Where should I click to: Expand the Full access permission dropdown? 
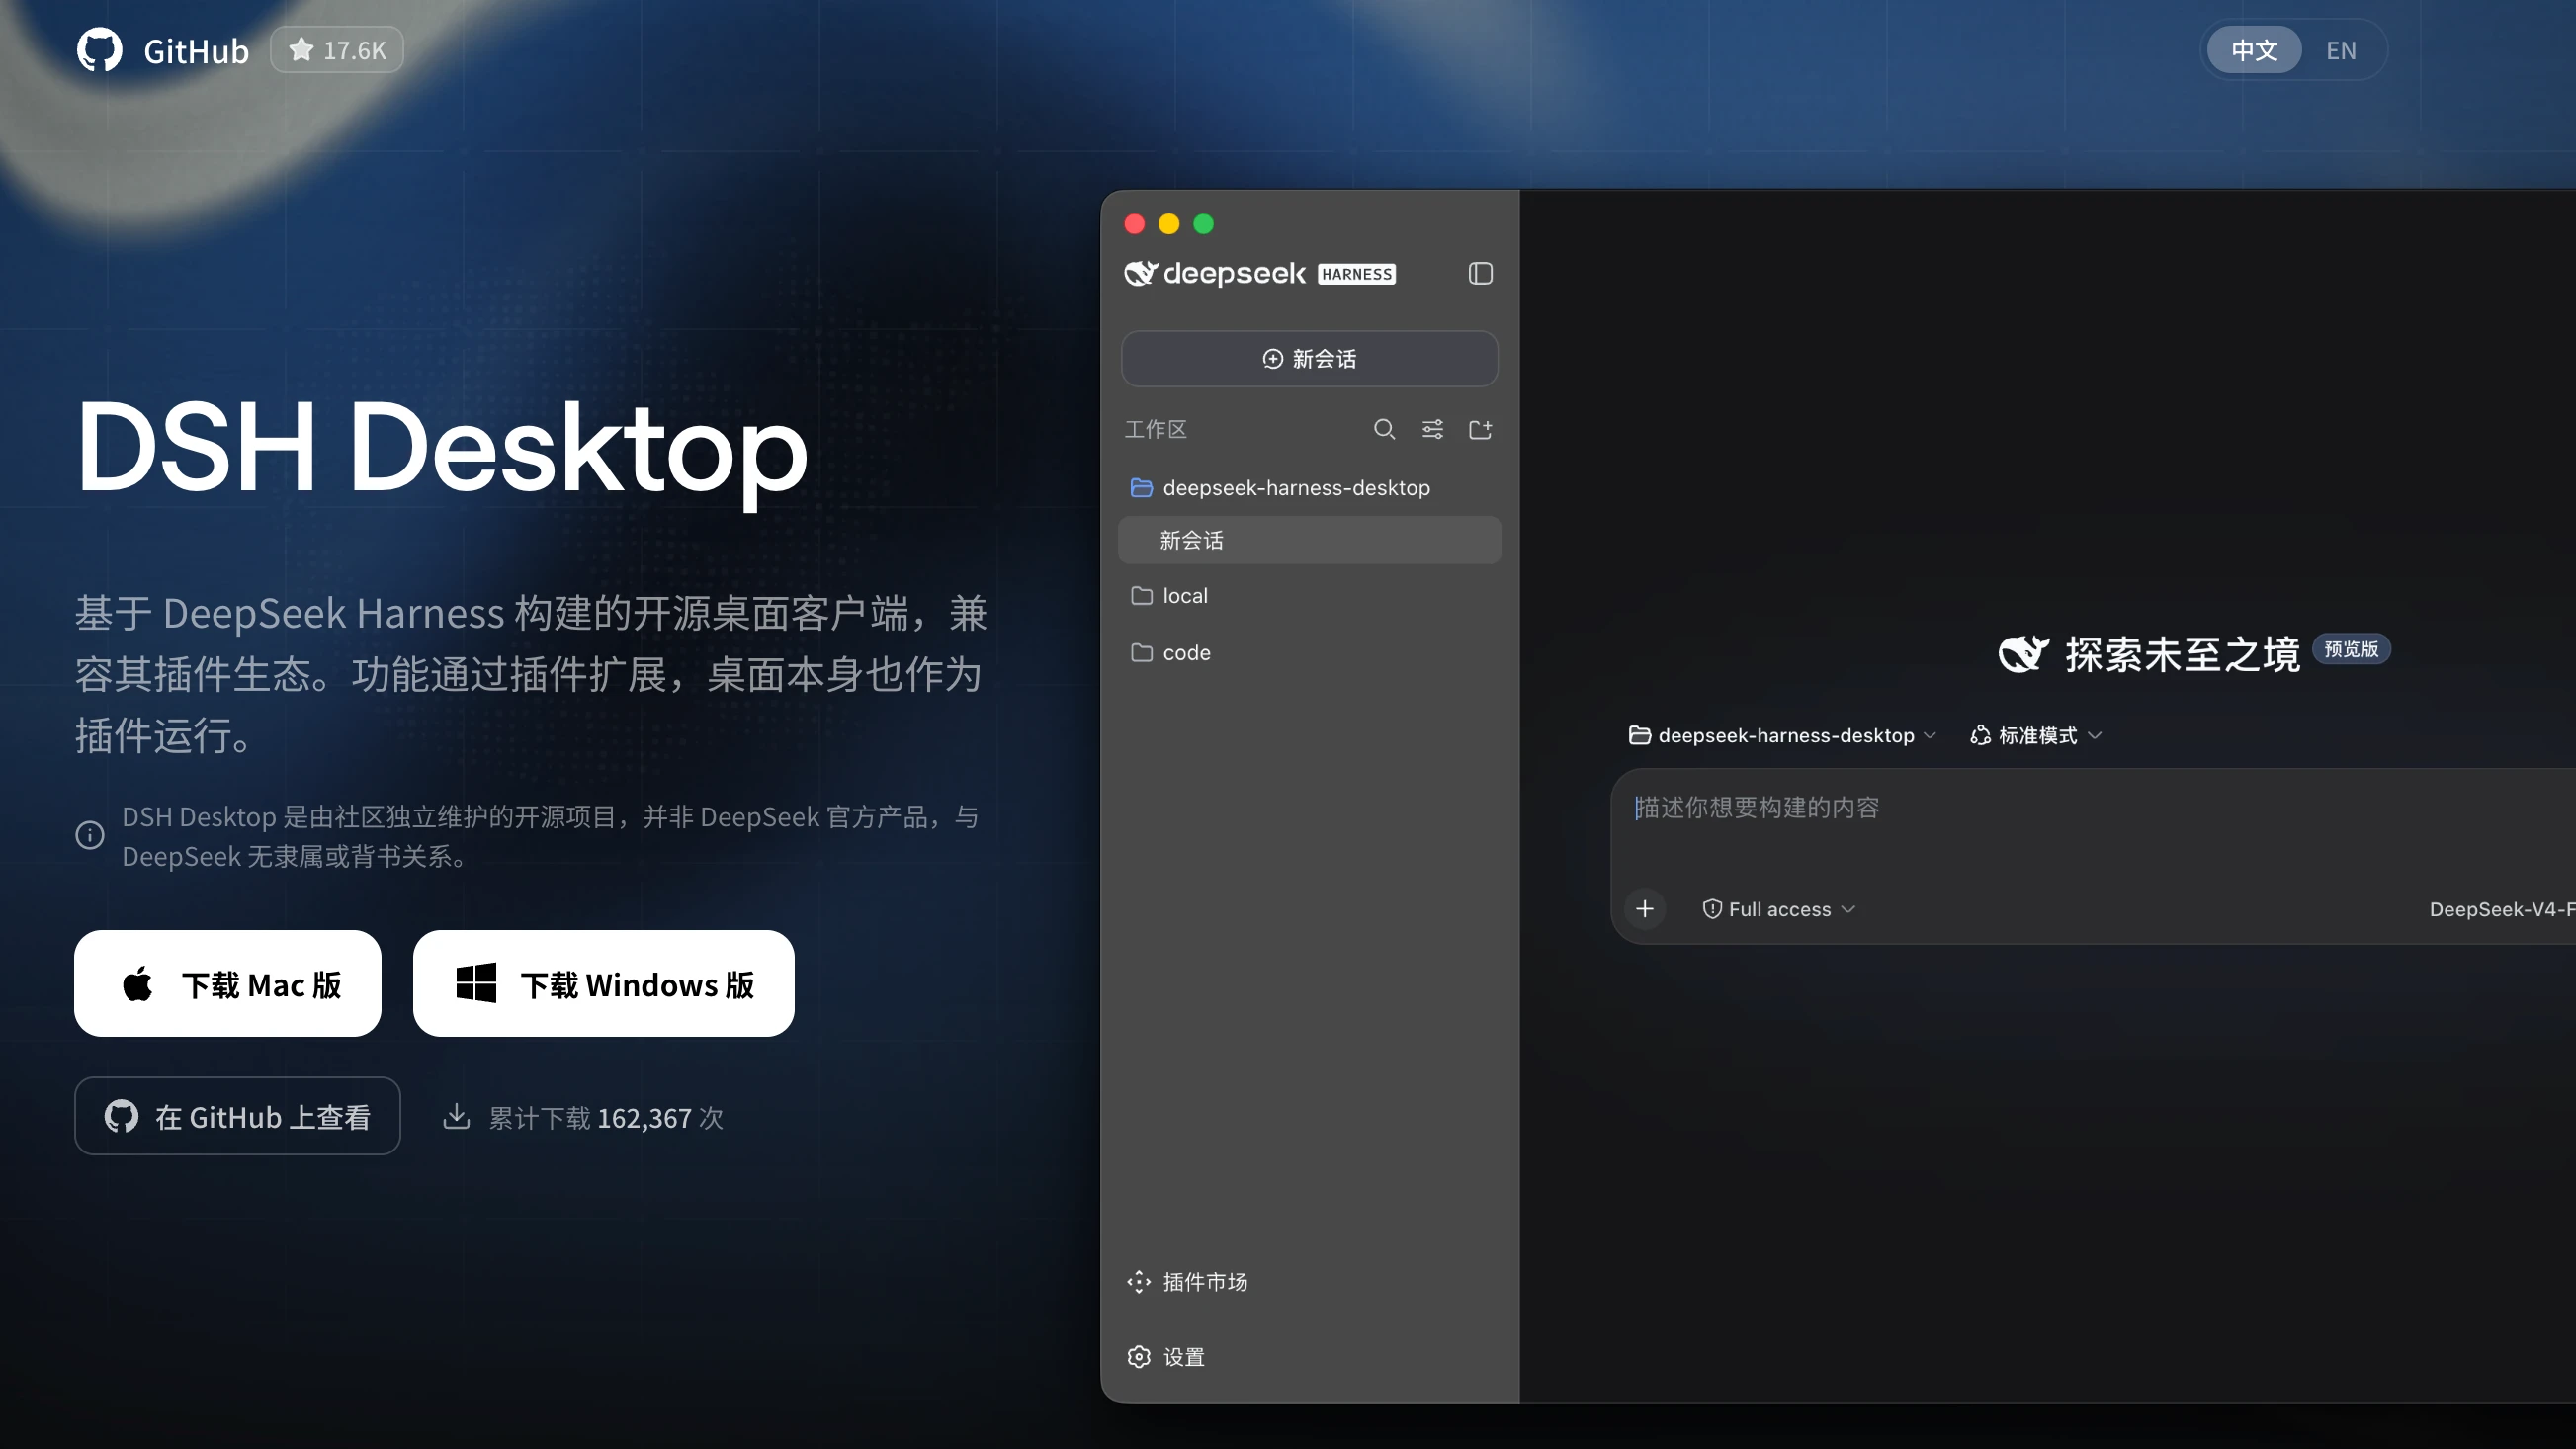pyautogui.click(x=1779, y=909)
